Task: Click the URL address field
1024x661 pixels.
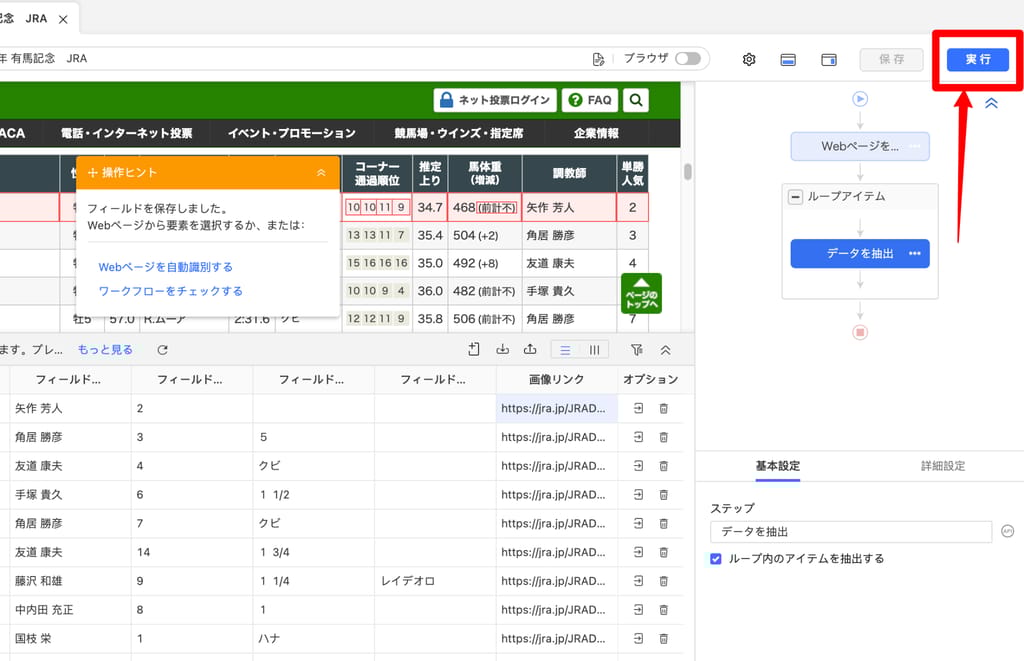Action: [294, 59]
